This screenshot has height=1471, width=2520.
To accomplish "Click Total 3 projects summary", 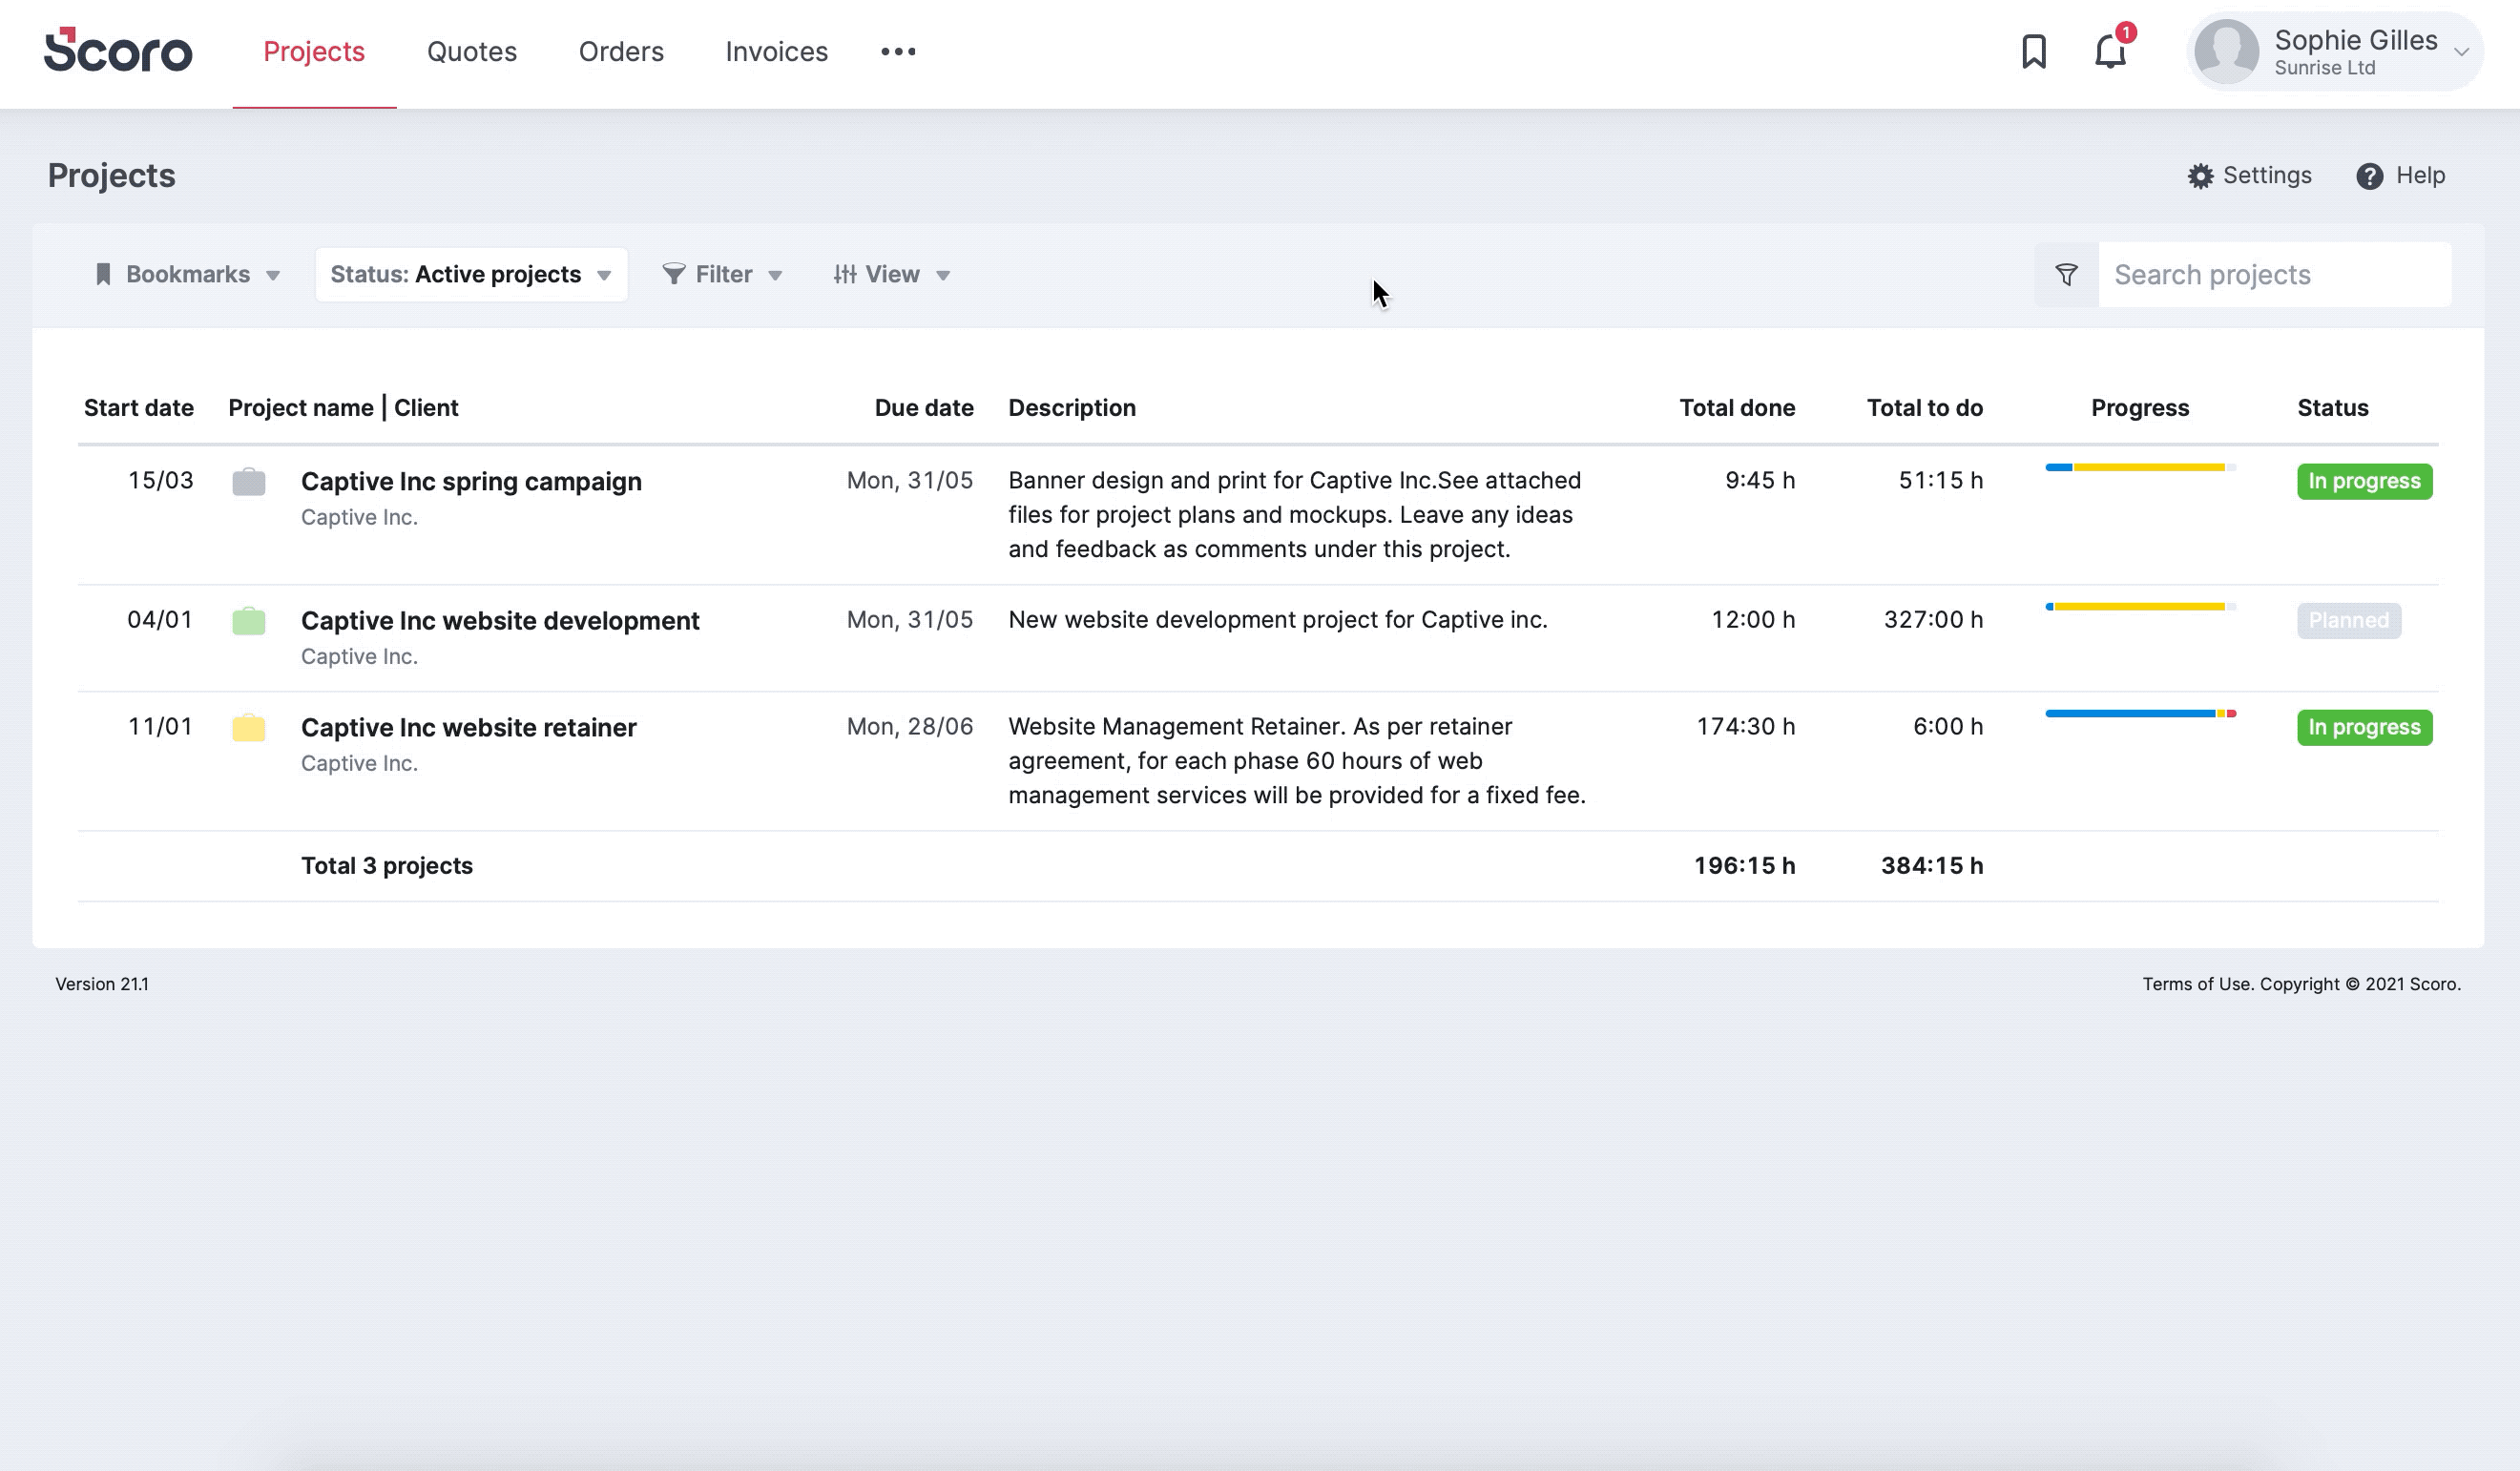I will point(387,866).
